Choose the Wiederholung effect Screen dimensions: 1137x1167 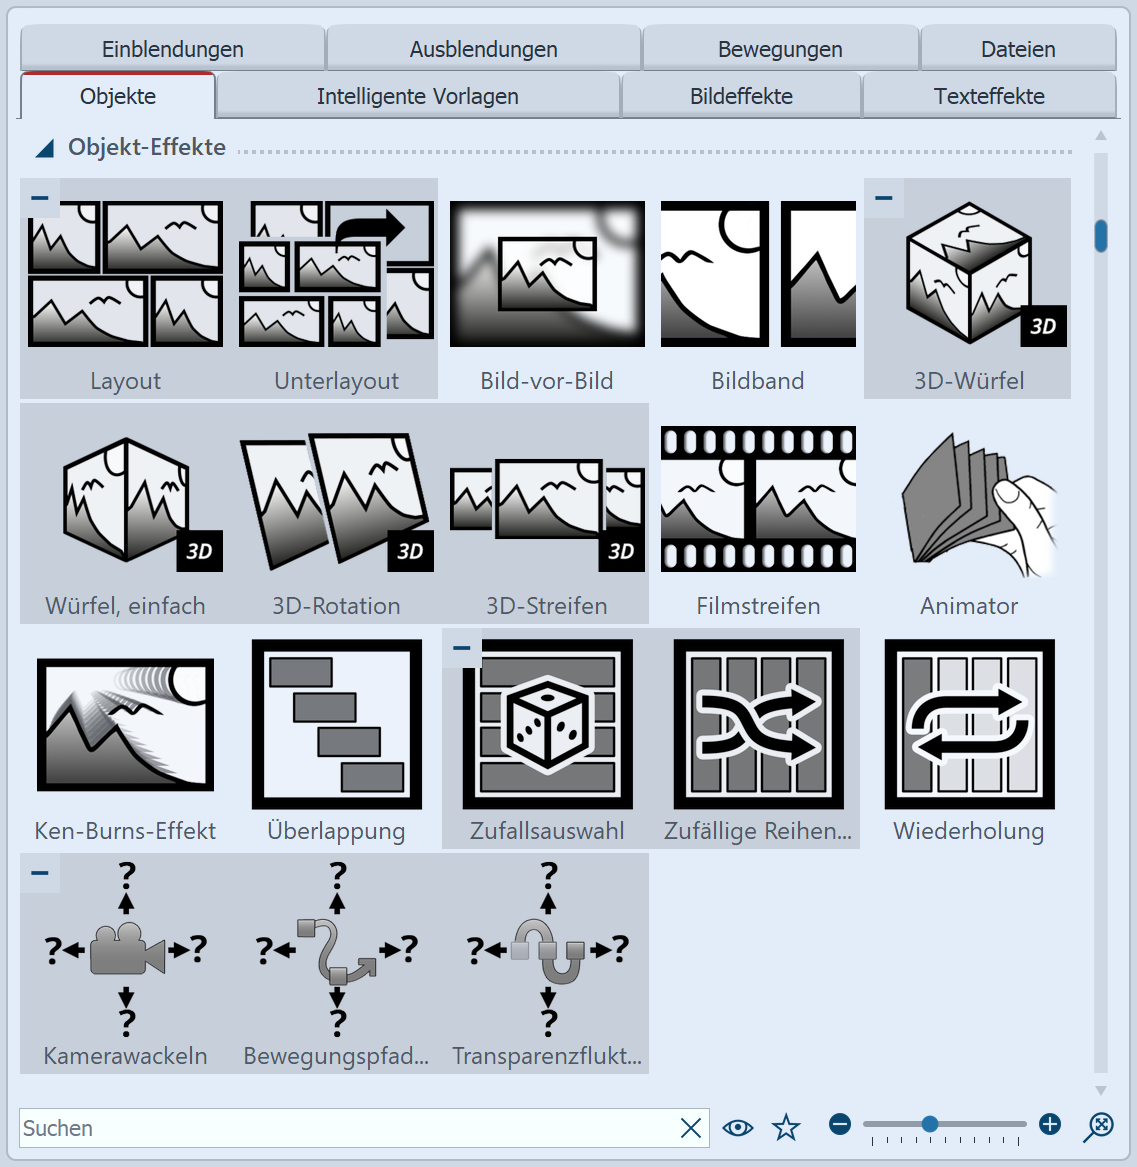point(968,725)
